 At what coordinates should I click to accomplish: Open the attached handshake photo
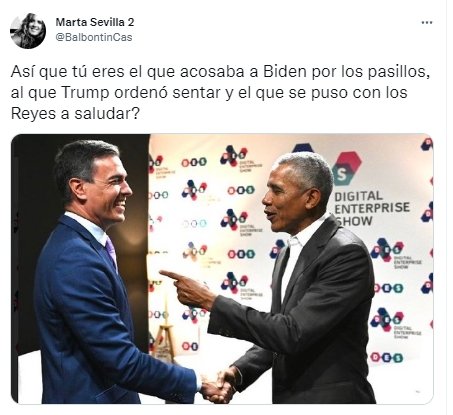[x=222, y=269]
